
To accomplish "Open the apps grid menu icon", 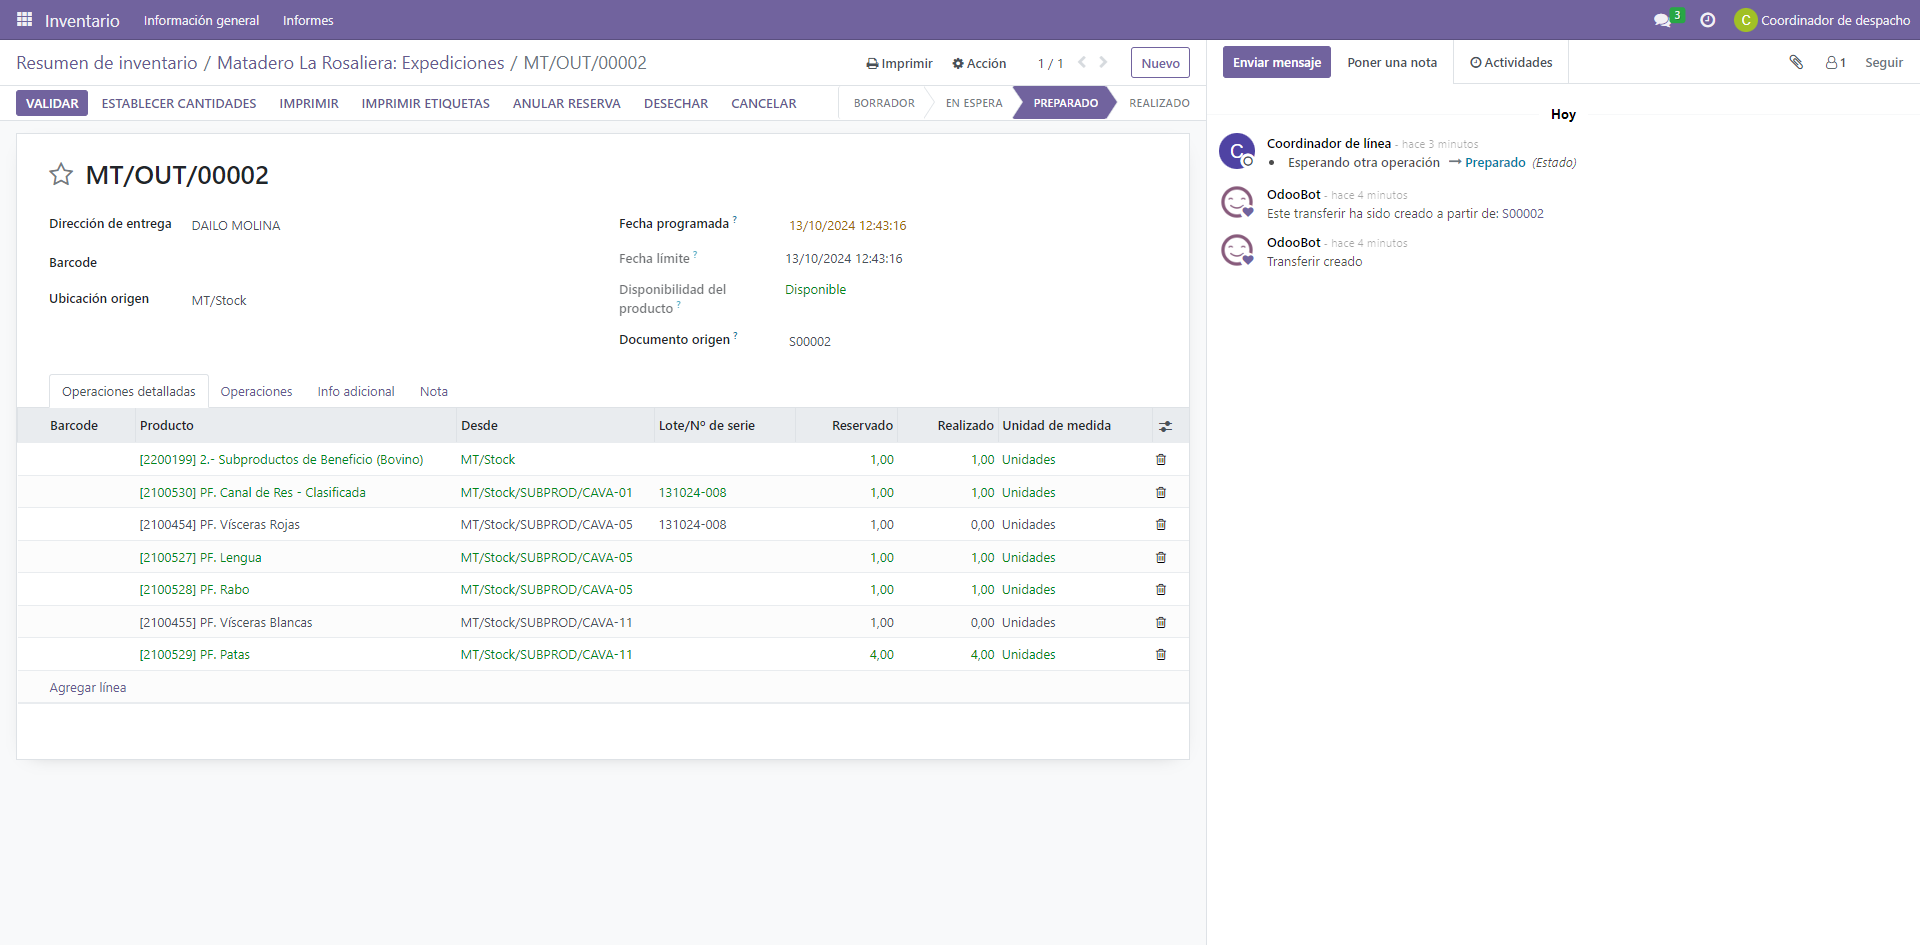I will pos(25,20).
